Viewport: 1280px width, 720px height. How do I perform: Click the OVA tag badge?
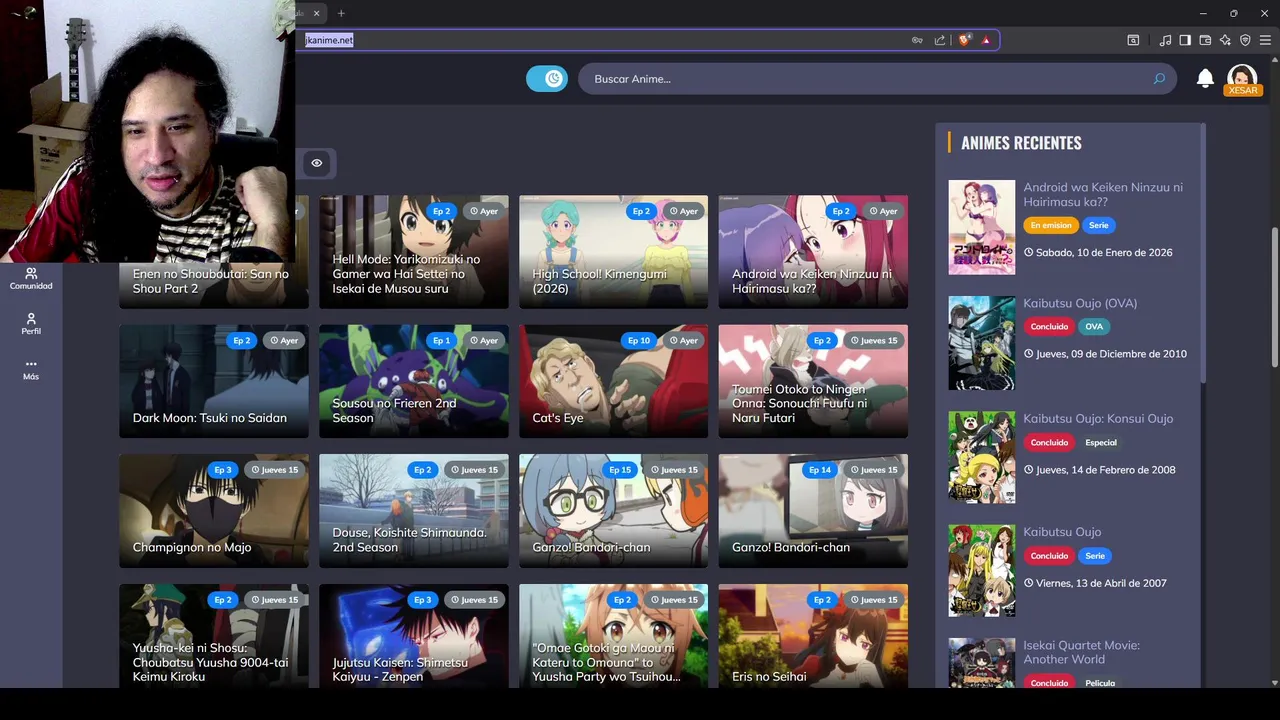coord(1094,326)
